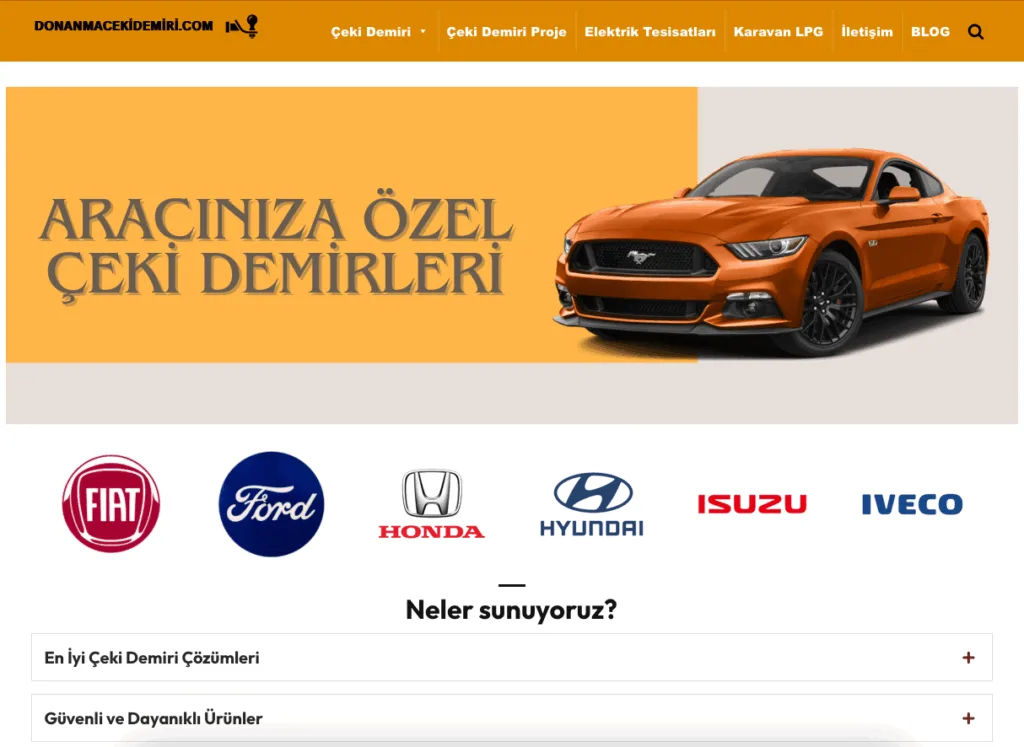
Task: Select the Ford brand logo
Action: point(271,504)
